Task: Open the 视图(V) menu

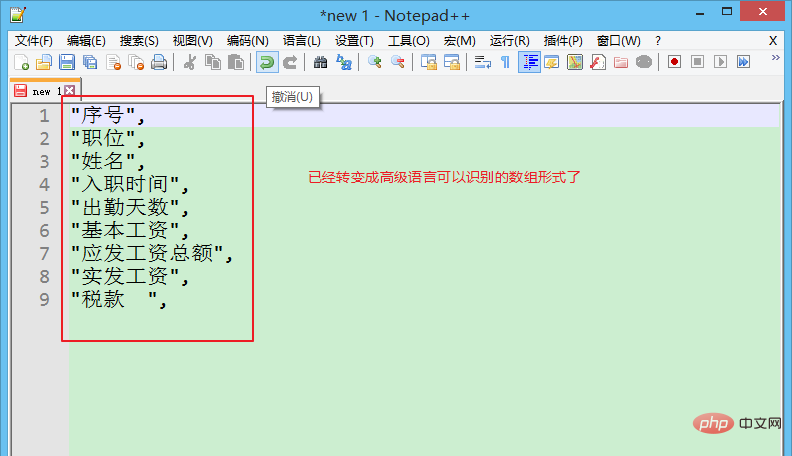Action: coord(192,41)
